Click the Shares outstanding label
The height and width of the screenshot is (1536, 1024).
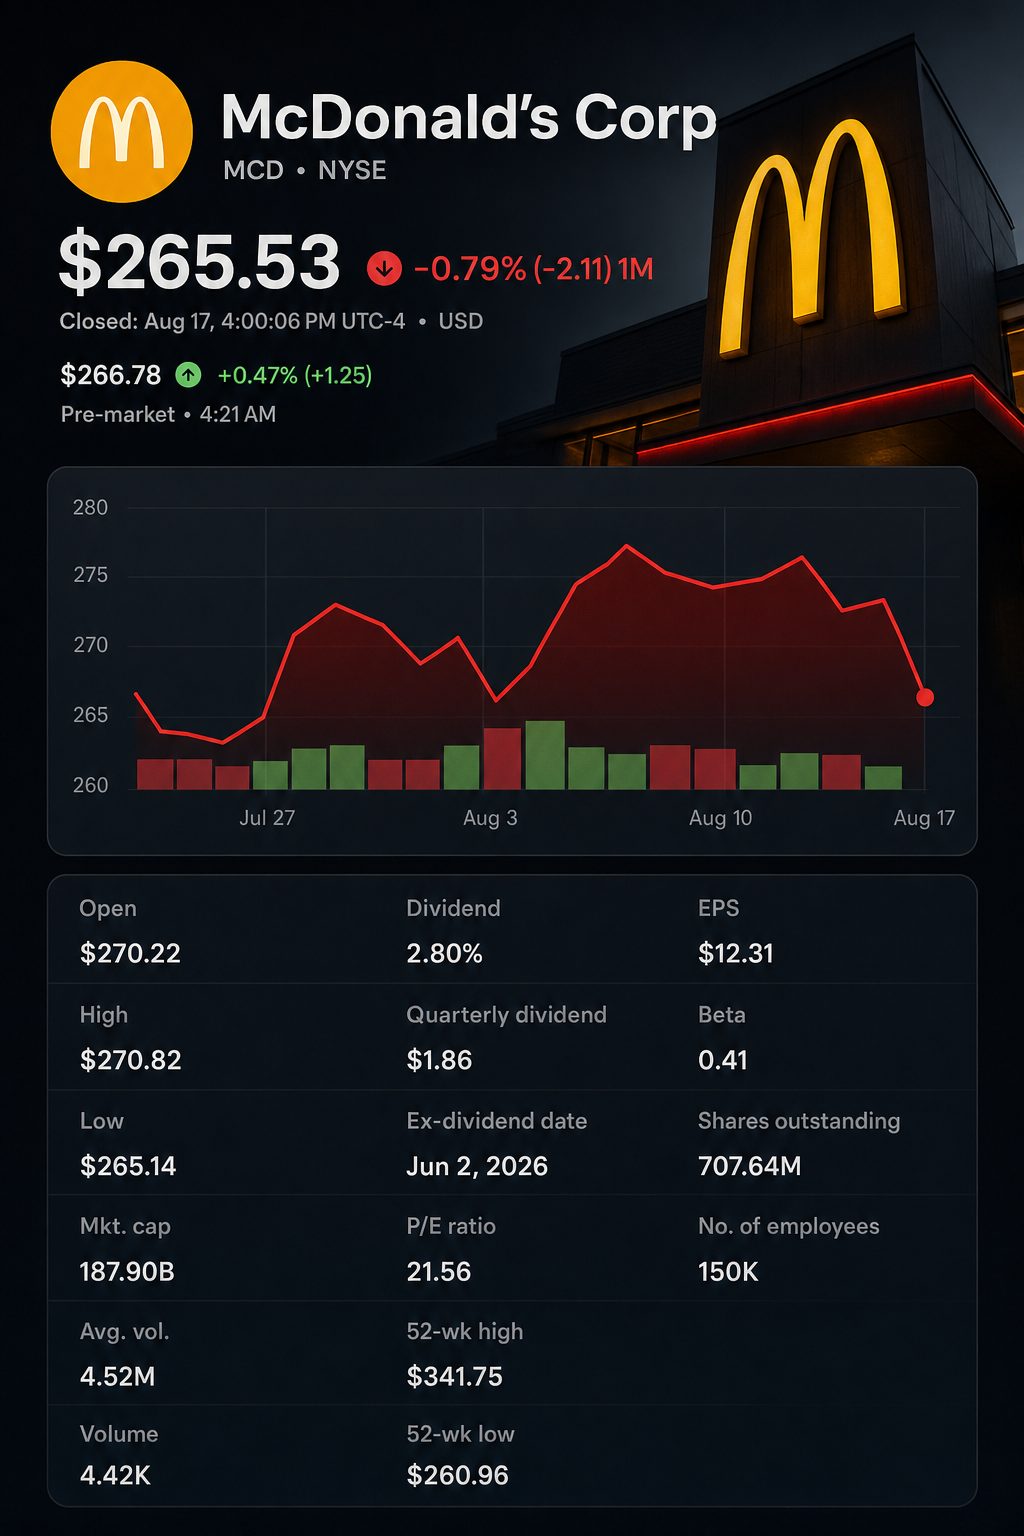pos(799,1121)
